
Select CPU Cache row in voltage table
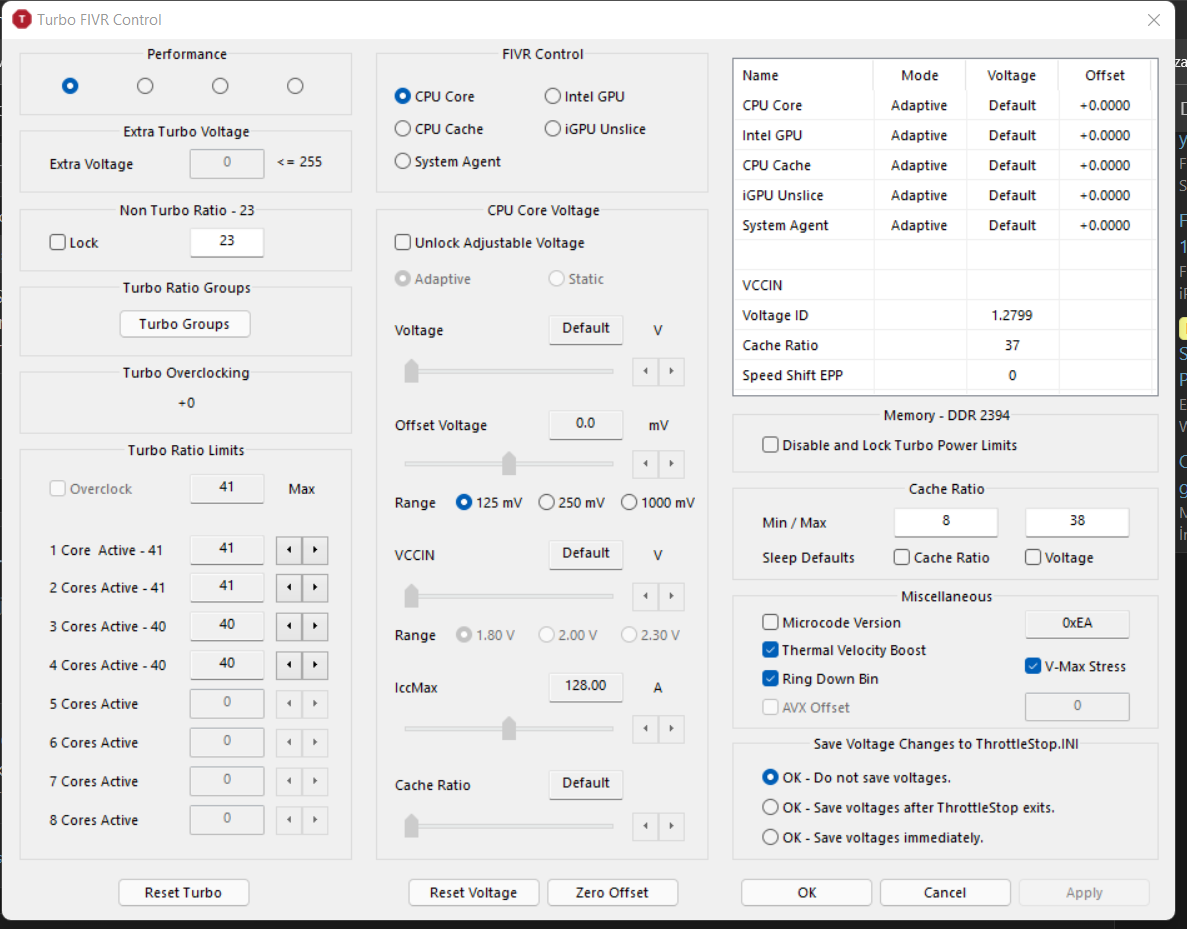click(x=945, y=165)
